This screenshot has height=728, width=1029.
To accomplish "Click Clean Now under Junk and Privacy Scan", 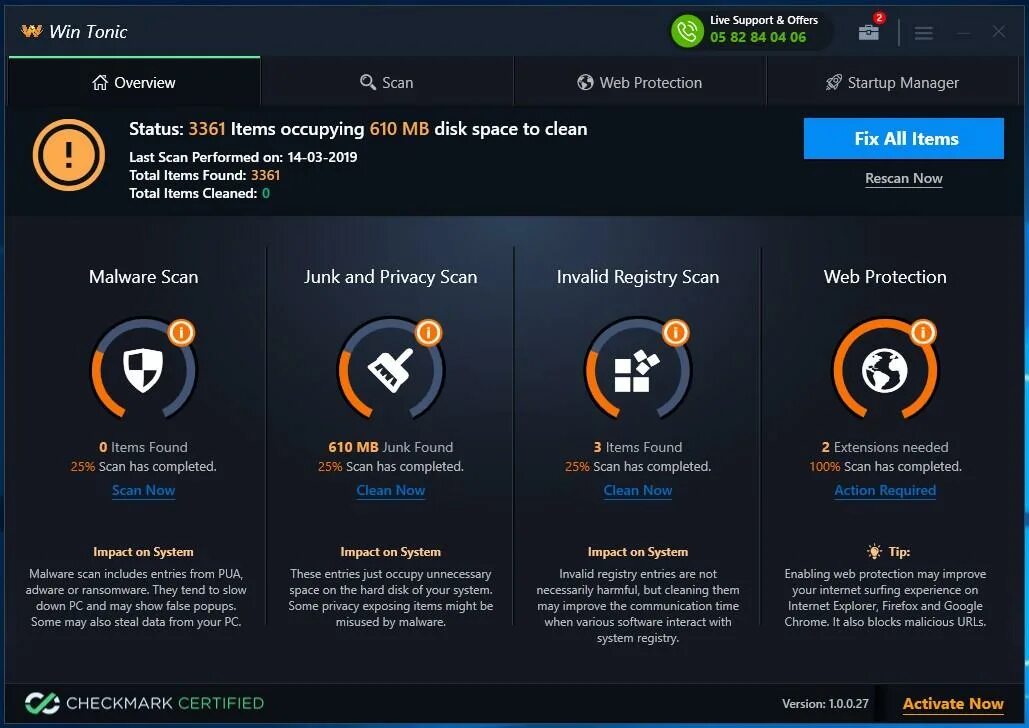I will point(390,490).
